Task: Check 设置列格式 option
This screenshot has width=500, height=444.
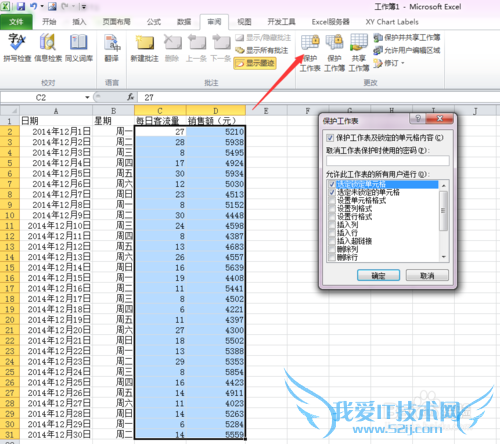Action: (x=332, y=209)
